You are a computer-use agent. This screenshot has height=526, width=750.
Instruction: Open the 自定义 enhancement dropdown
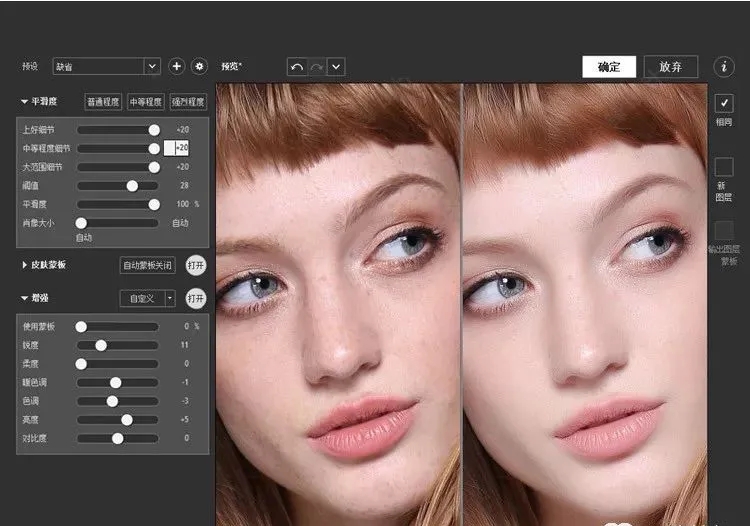[x=147, y=299]
